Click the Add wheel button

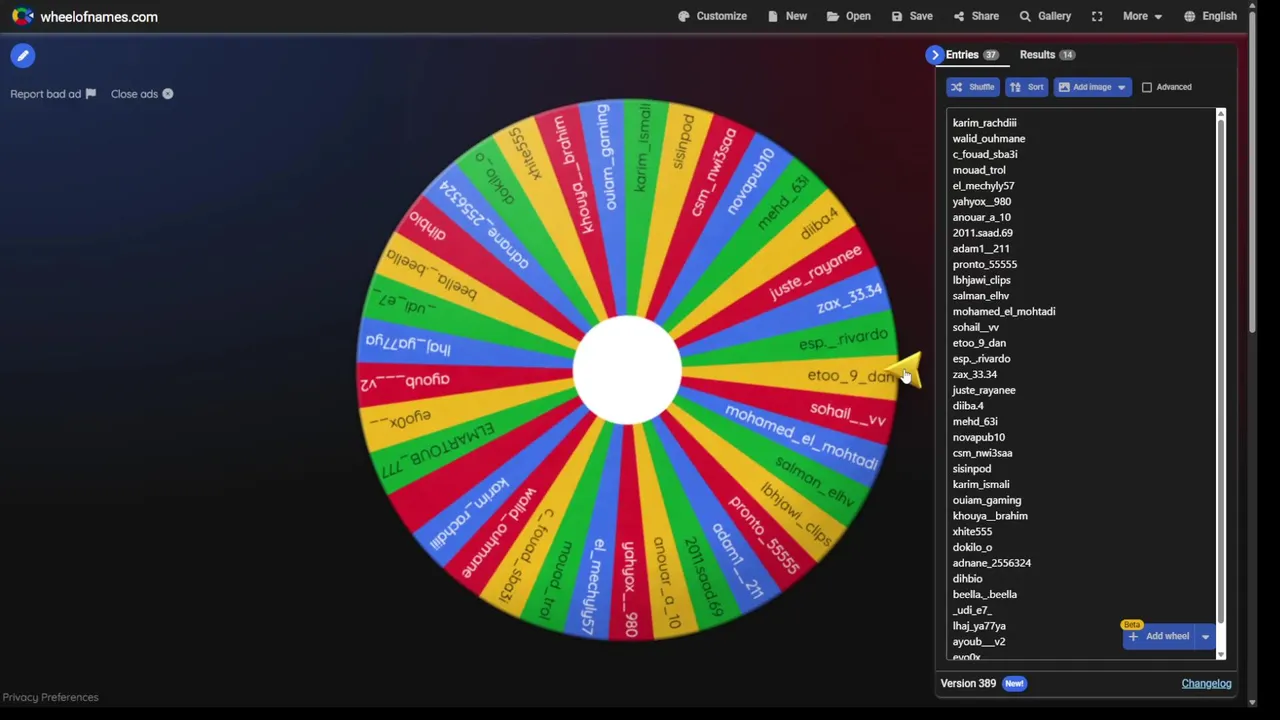tap(1159, 636)
